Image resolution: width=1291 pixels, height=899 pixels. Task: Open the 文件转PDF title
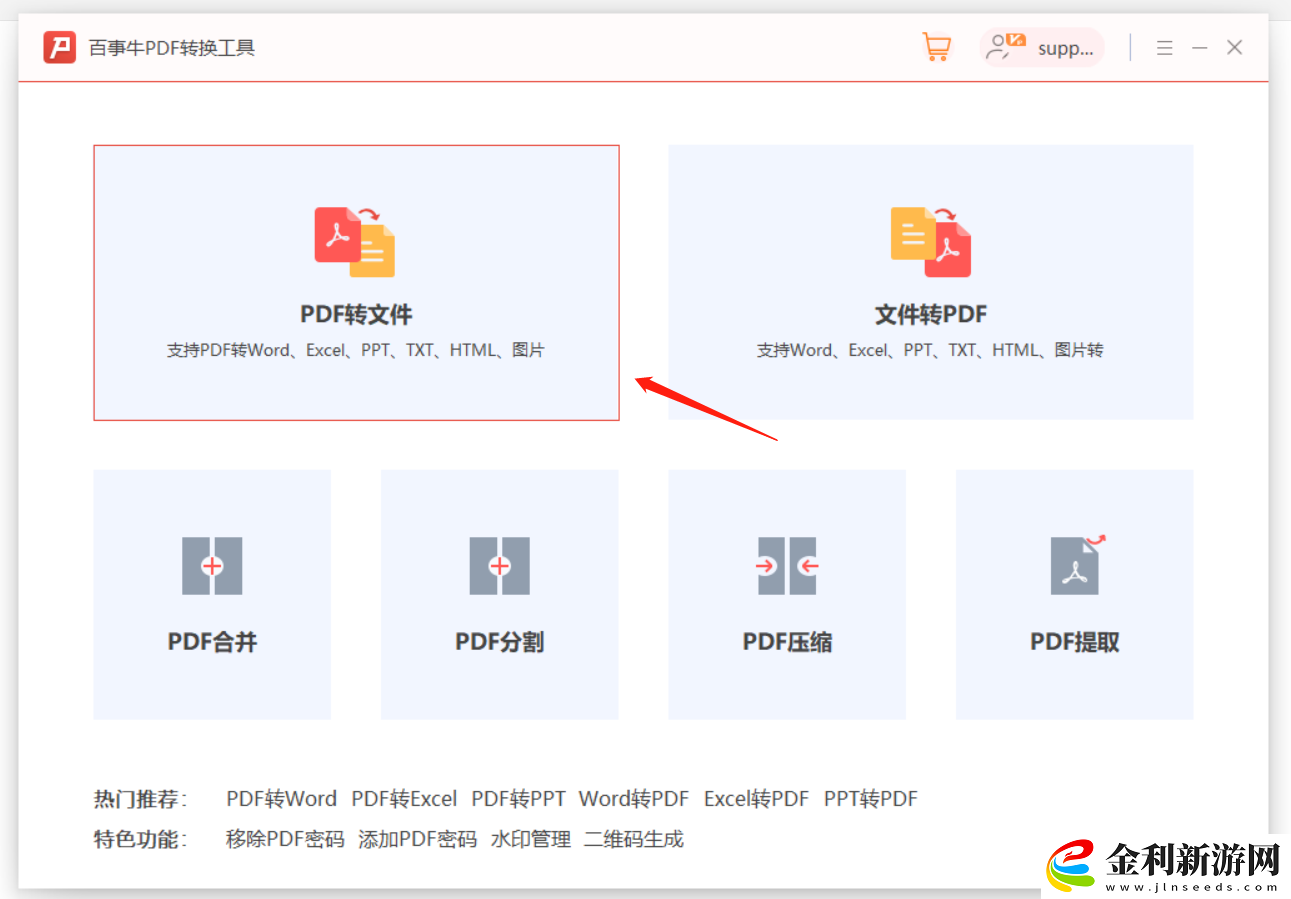931,314
